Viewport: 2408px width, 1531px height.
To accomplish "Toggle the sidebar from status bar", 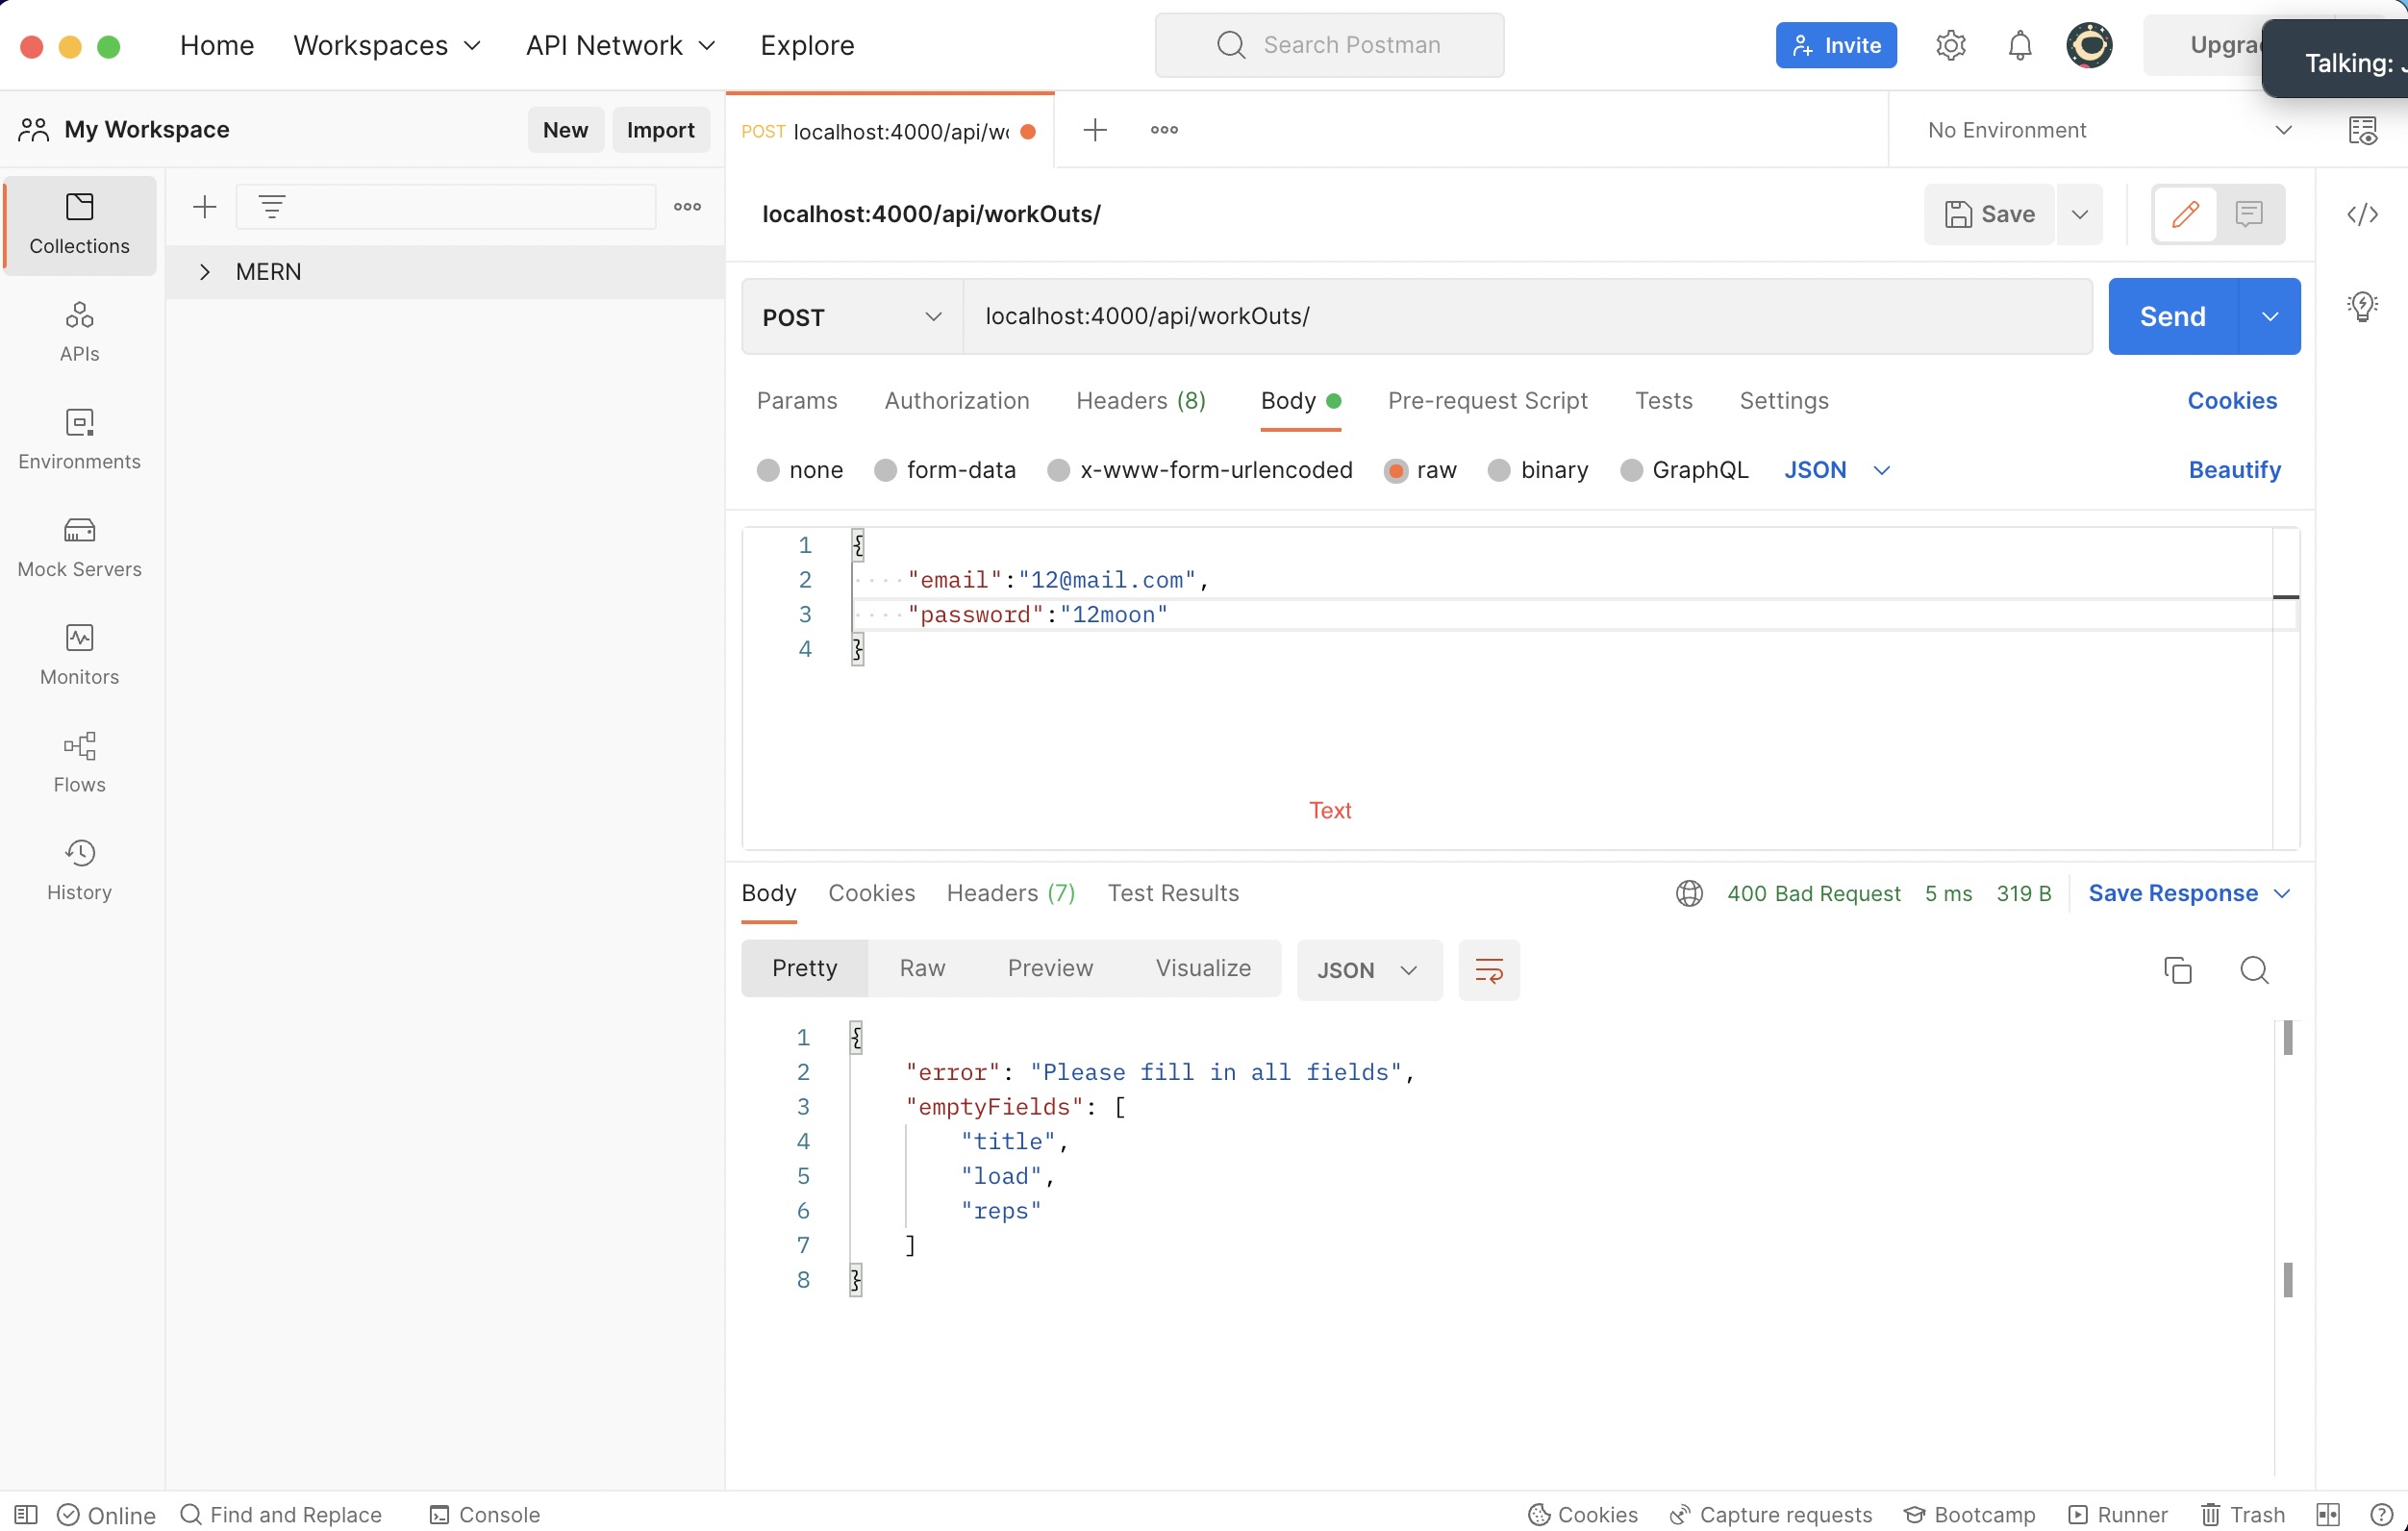I will tap(26, 1514).
